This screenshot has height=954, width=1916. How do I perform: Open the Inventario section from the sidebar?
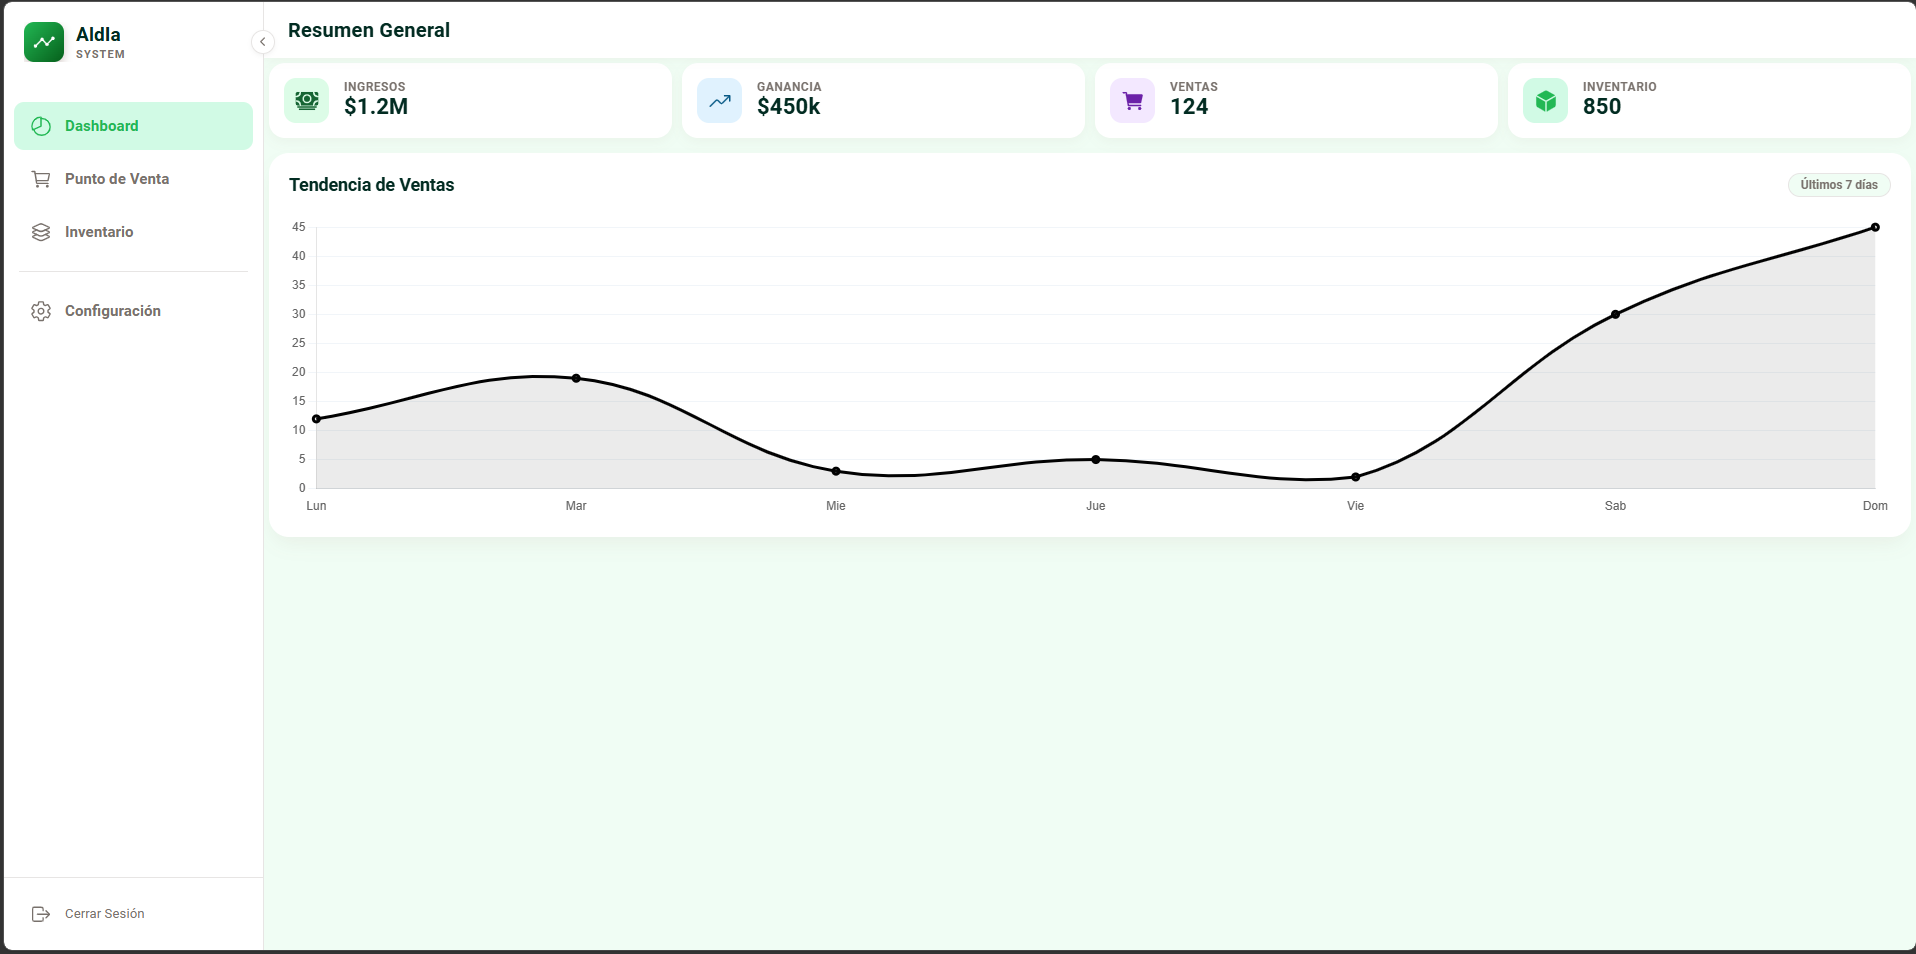click(x=99, y=231)
